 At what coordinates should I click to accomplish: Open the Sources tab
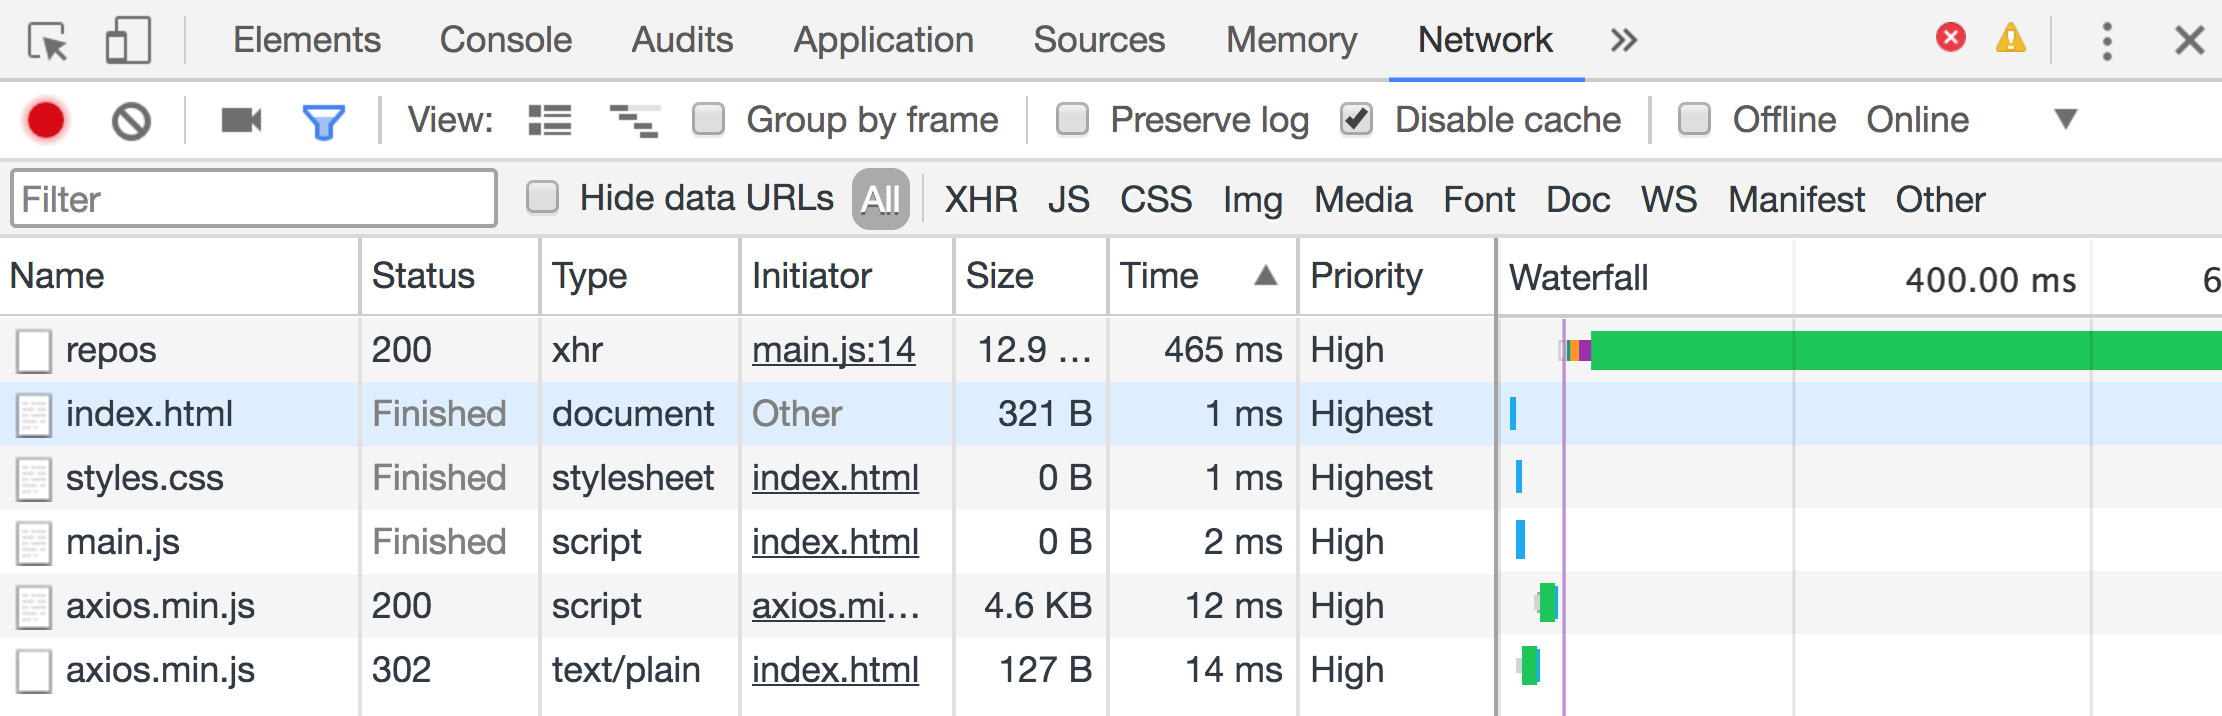pos(1099,40)
